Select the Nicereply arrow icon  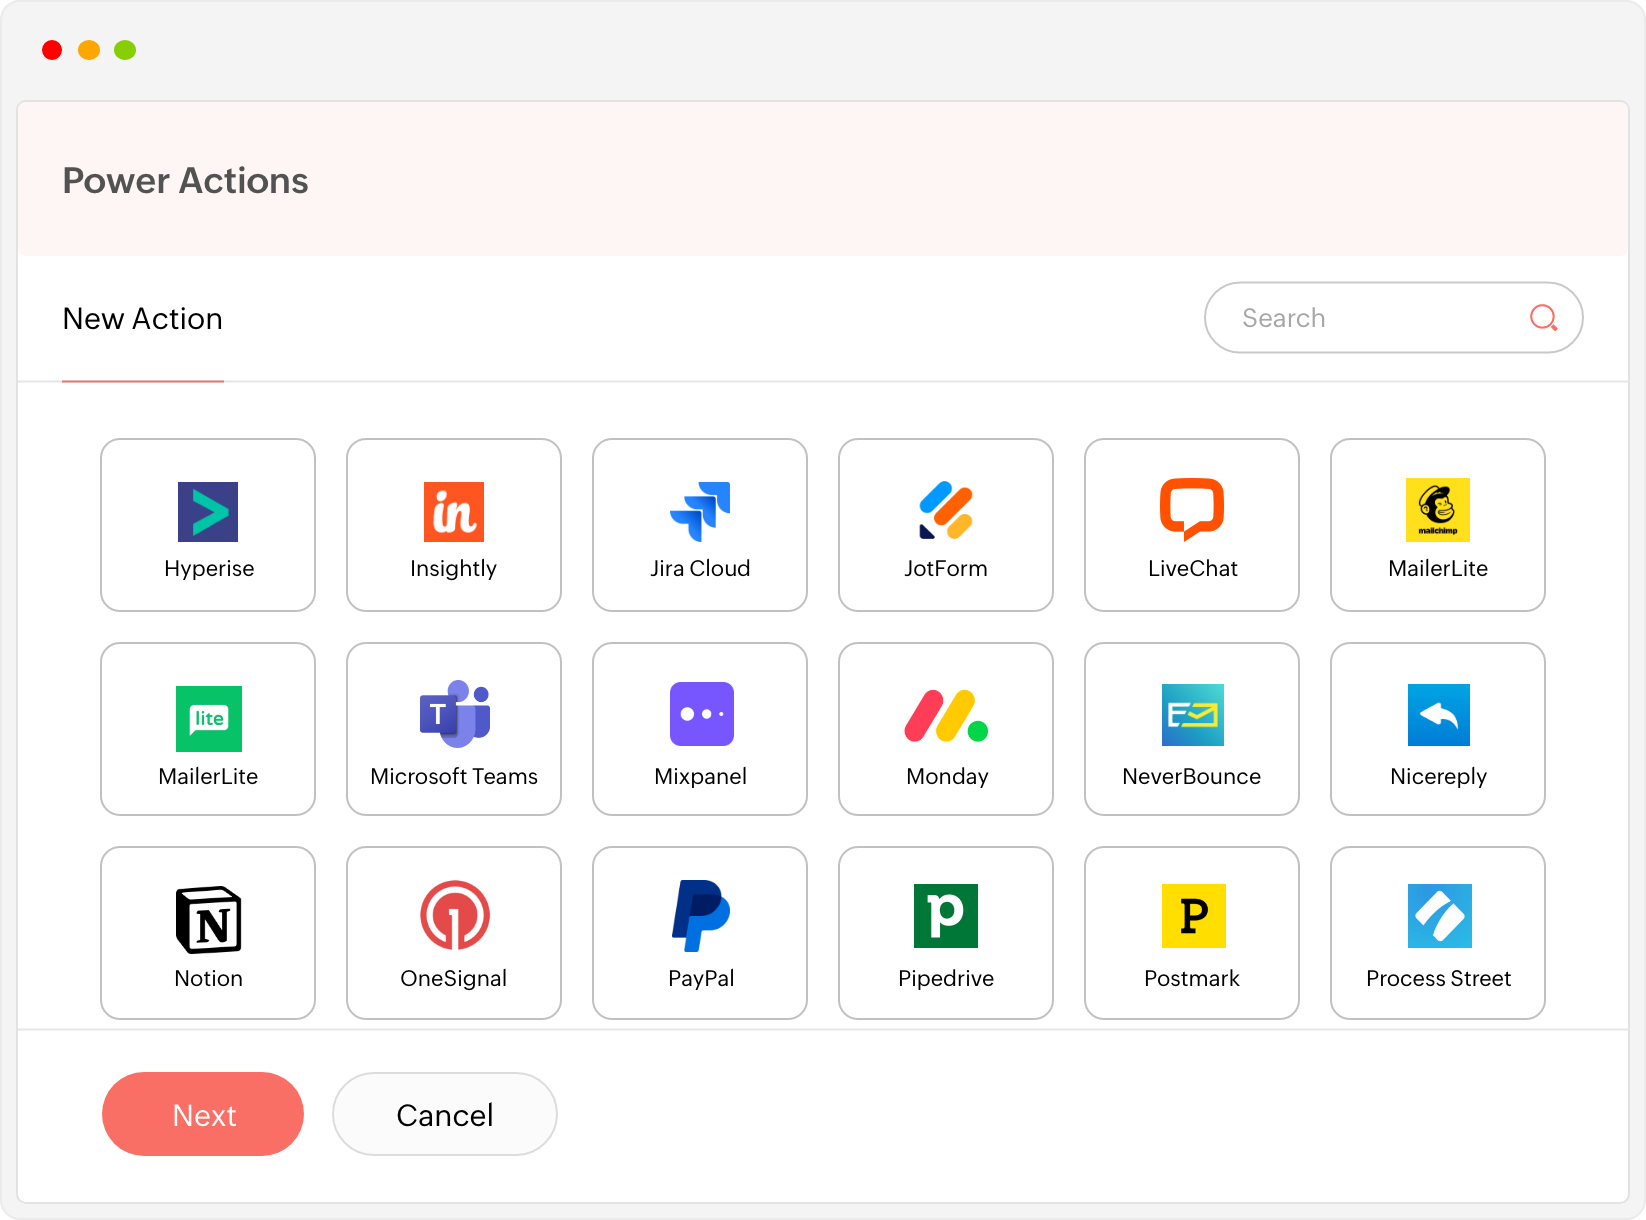point(1439,715)
